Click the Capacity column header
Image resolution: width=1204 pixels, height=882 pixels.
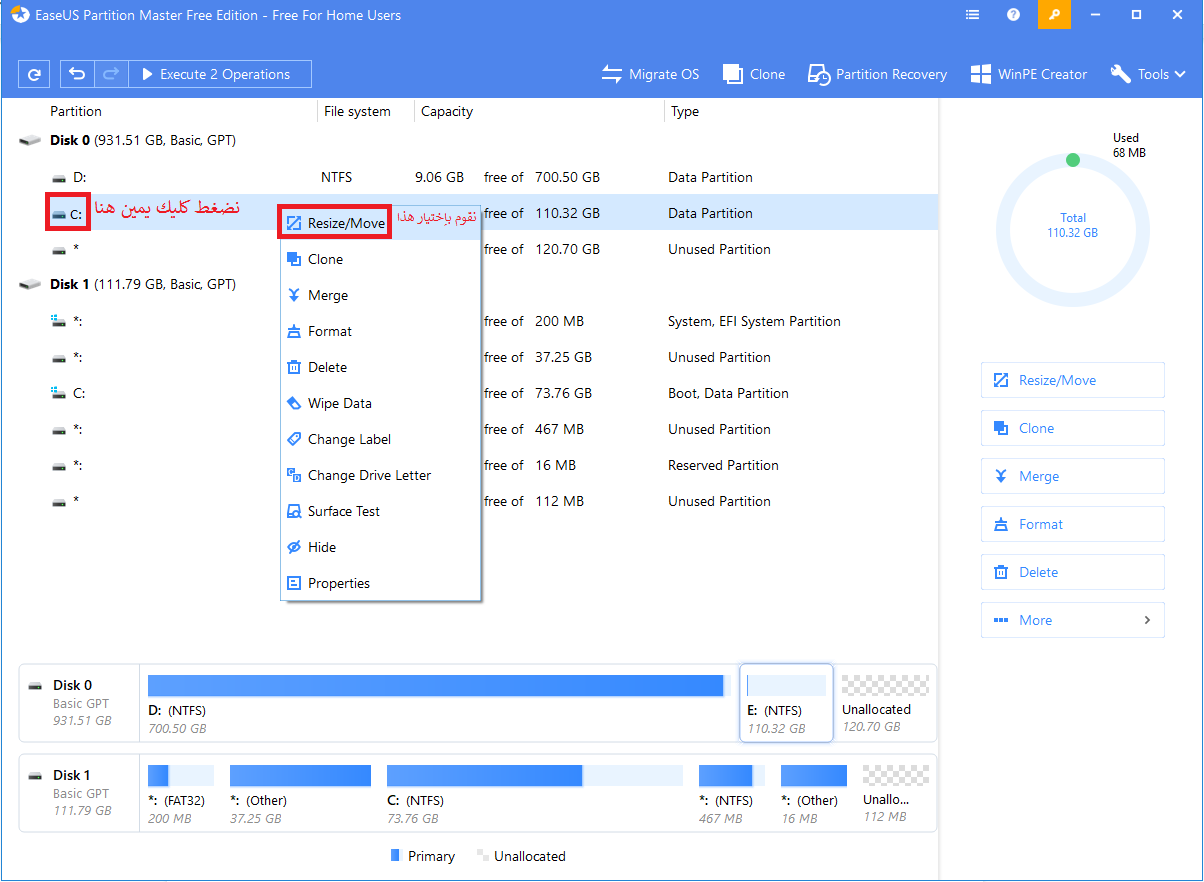(447, 111)
